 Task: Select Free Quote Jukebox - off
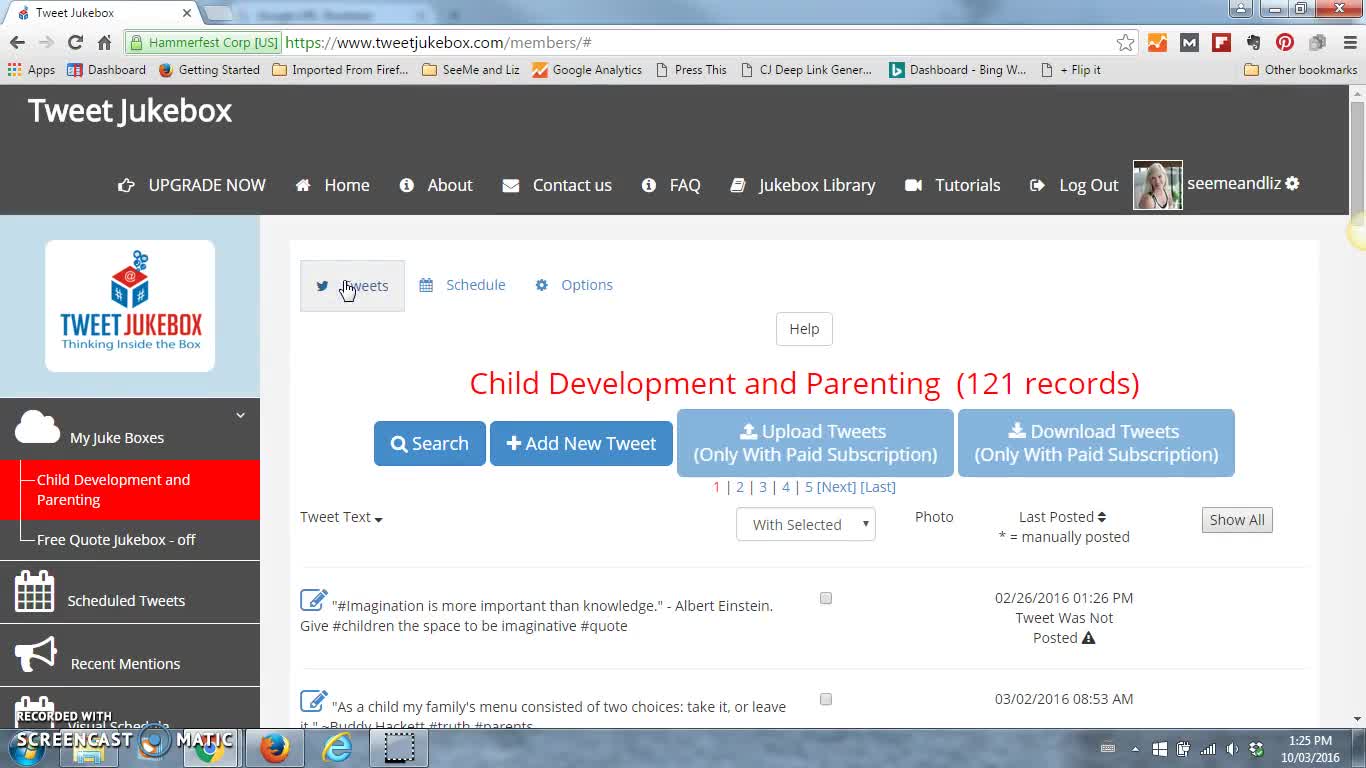116,540
